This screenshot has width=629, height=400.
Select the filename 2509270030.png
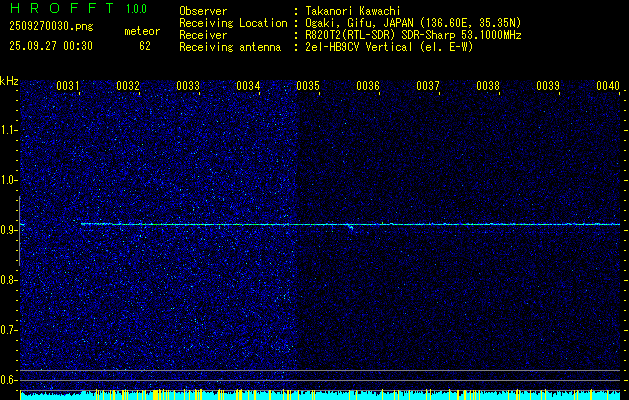pyautogui.click(x=51, y=26)
